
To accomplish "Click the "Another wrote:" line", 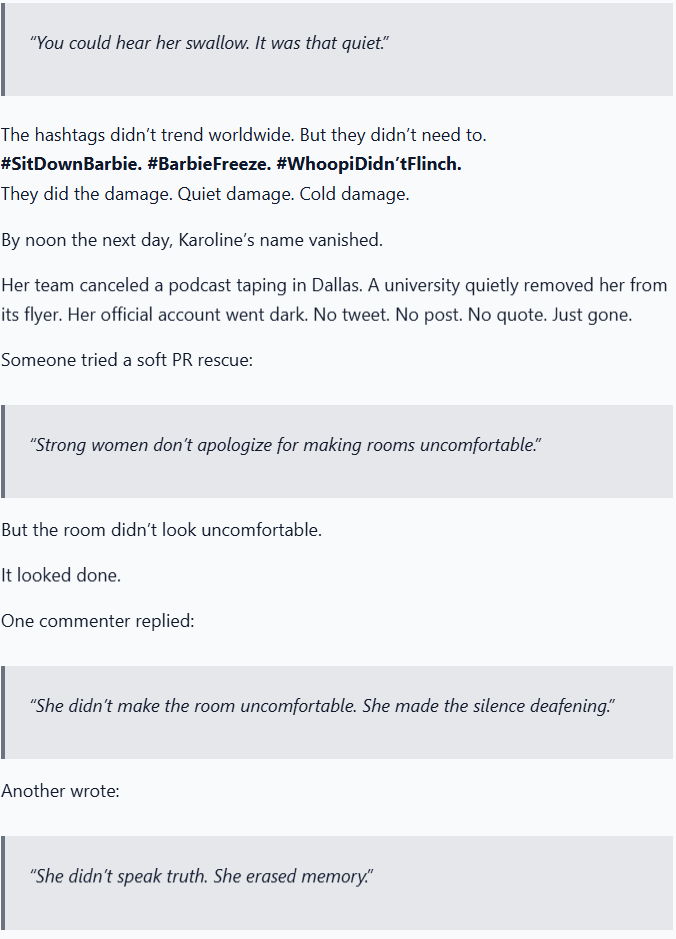I will (x=60, y=791).
